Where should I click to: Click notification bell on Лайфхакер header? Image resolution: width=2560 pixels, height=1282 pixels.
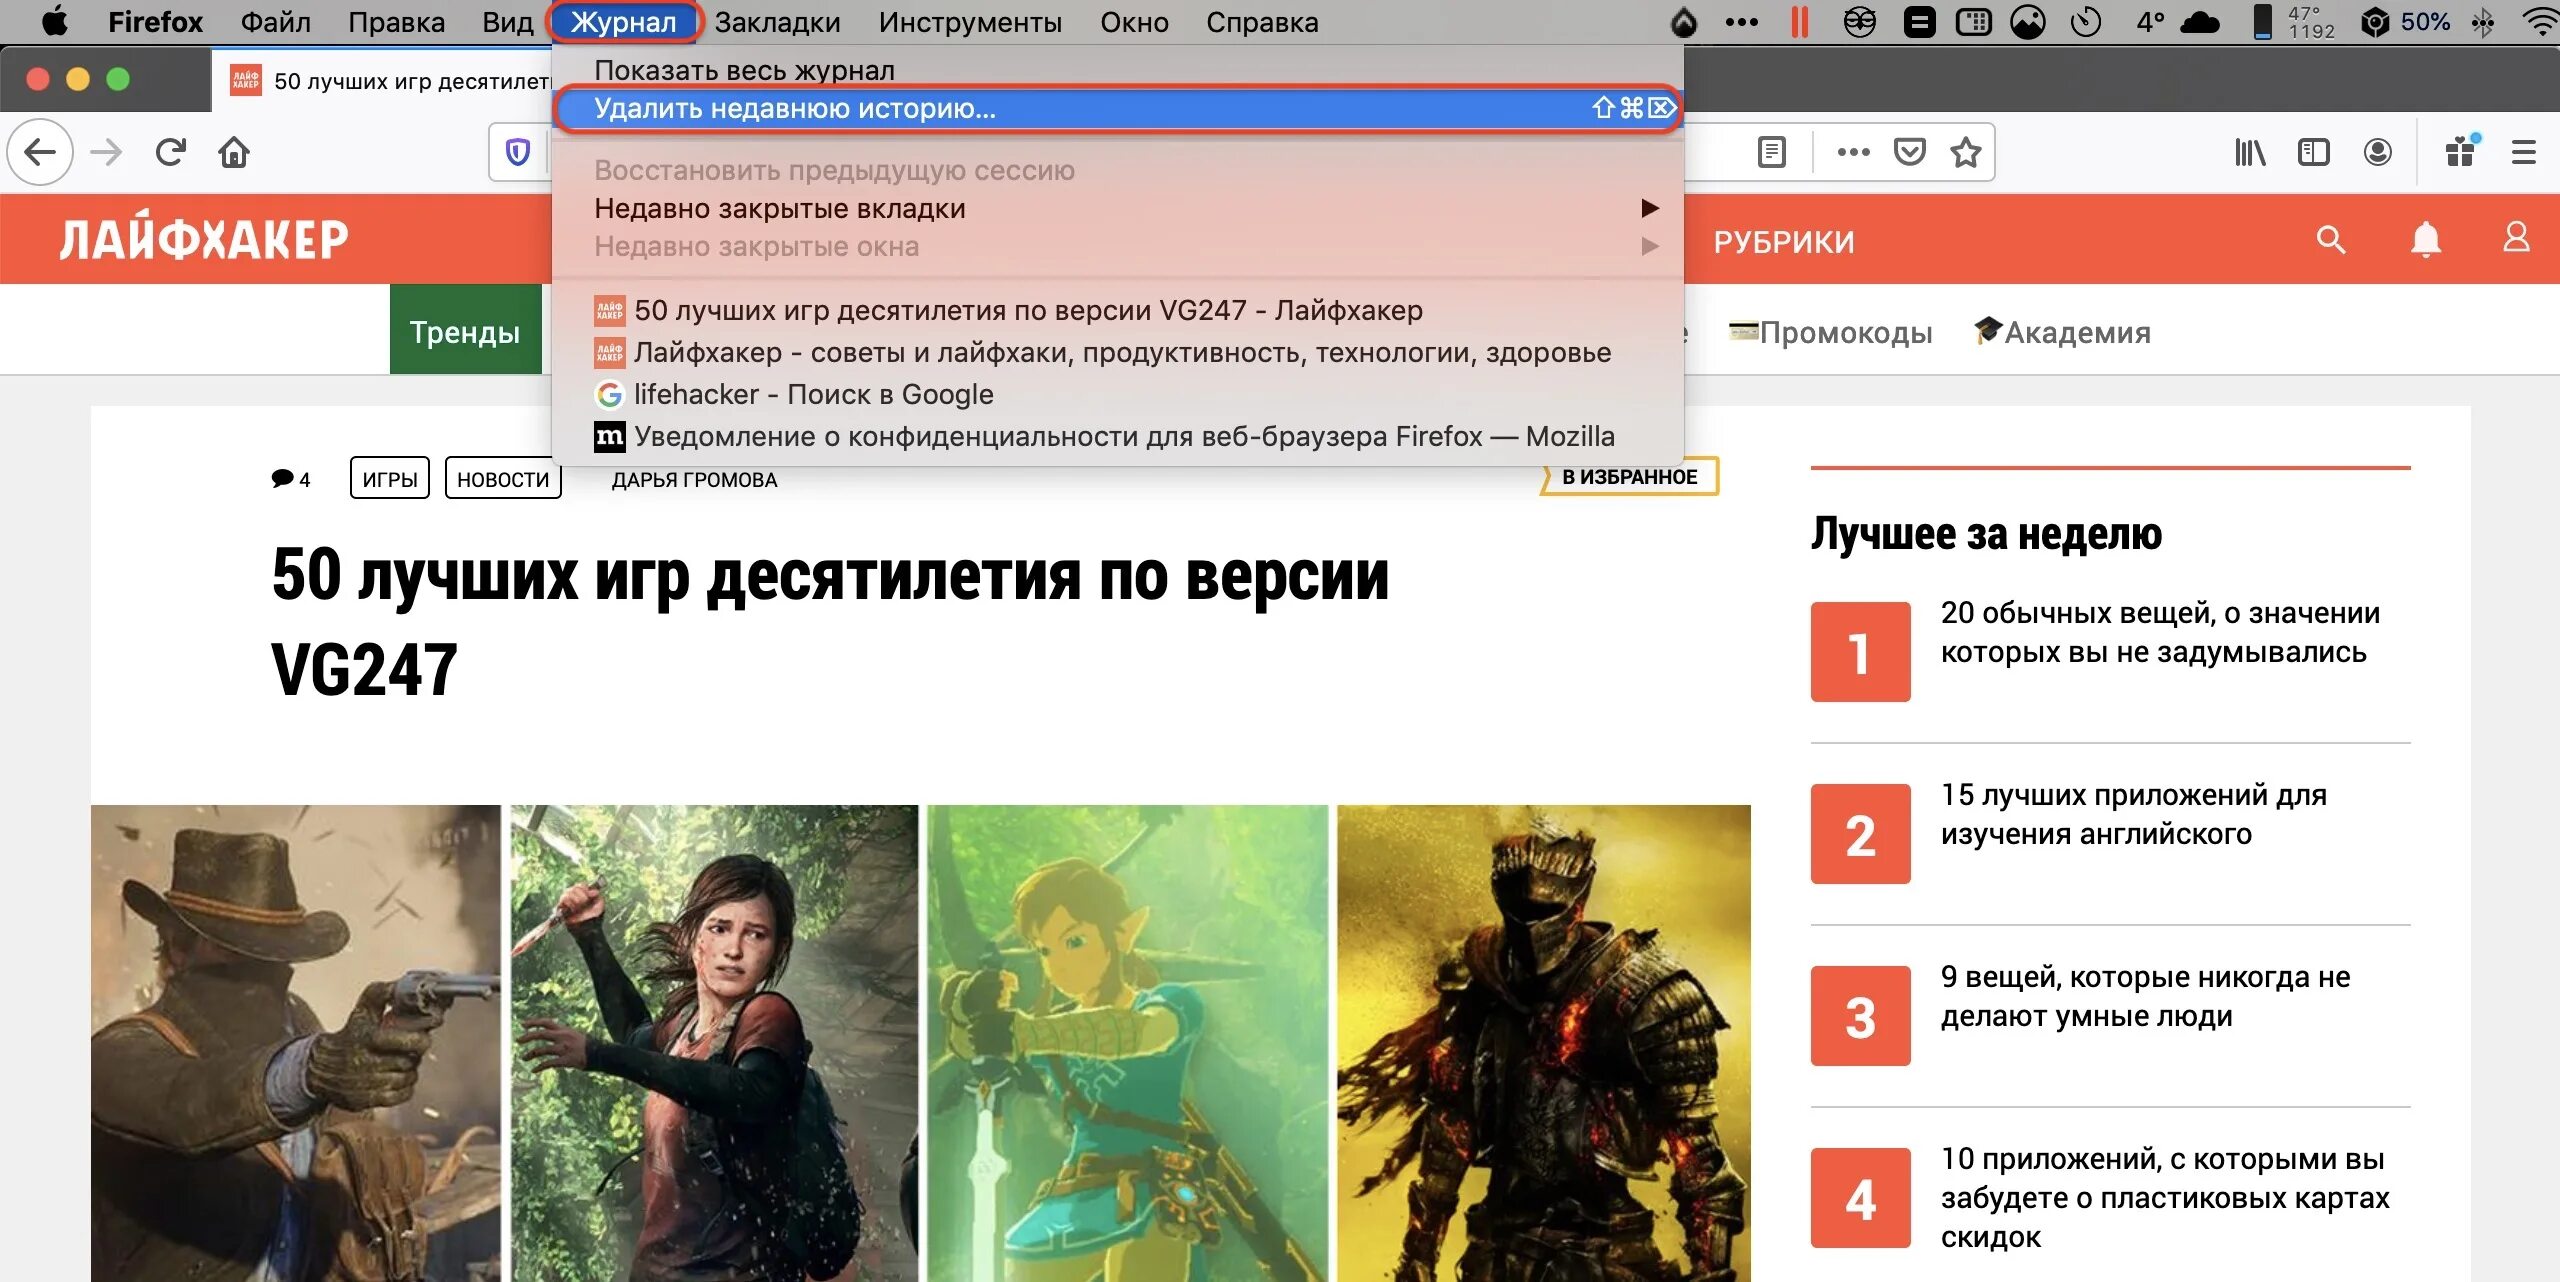pos(2425,240)
